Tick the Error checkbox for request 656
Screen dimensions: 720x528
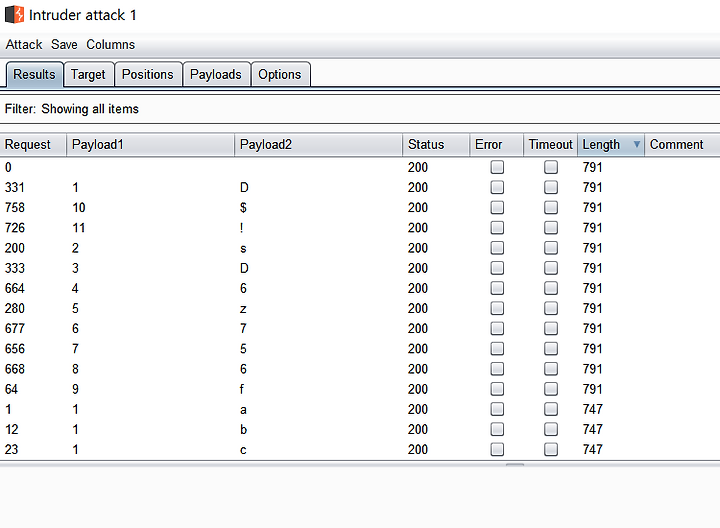pyautogui.click(x=497, y=349)
